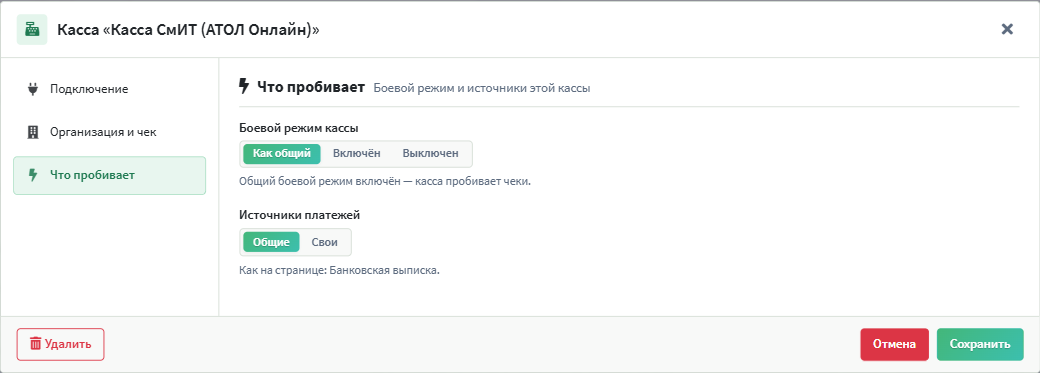Open the Подключение section

point(109,89)
